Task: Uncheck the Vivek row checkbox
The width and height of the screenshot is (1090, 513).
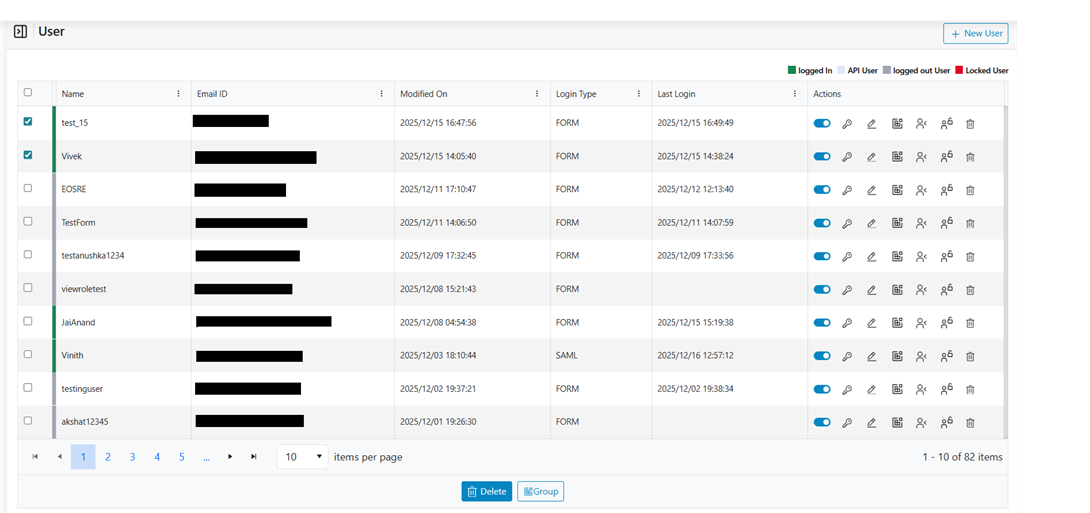Action: click(x=28, y=155)
